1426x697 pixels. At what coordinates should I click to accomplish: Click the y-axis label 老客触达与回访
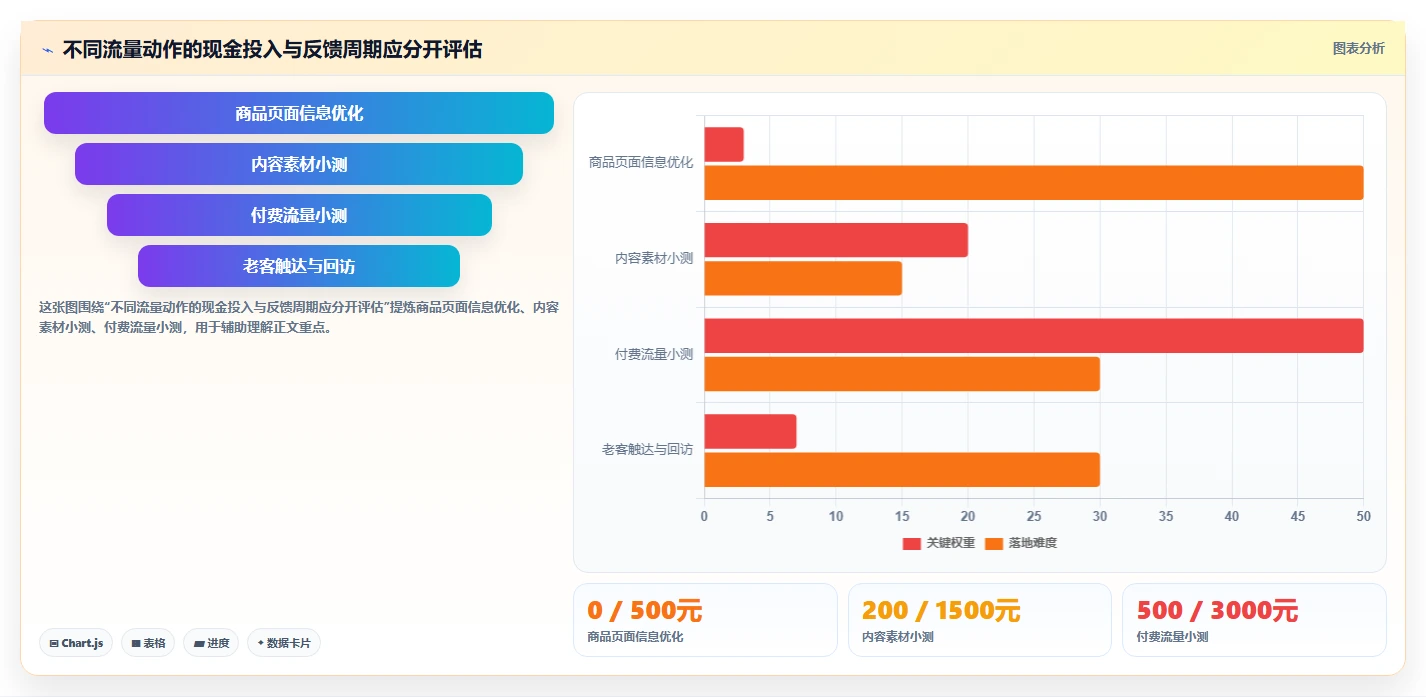(647, 450)
